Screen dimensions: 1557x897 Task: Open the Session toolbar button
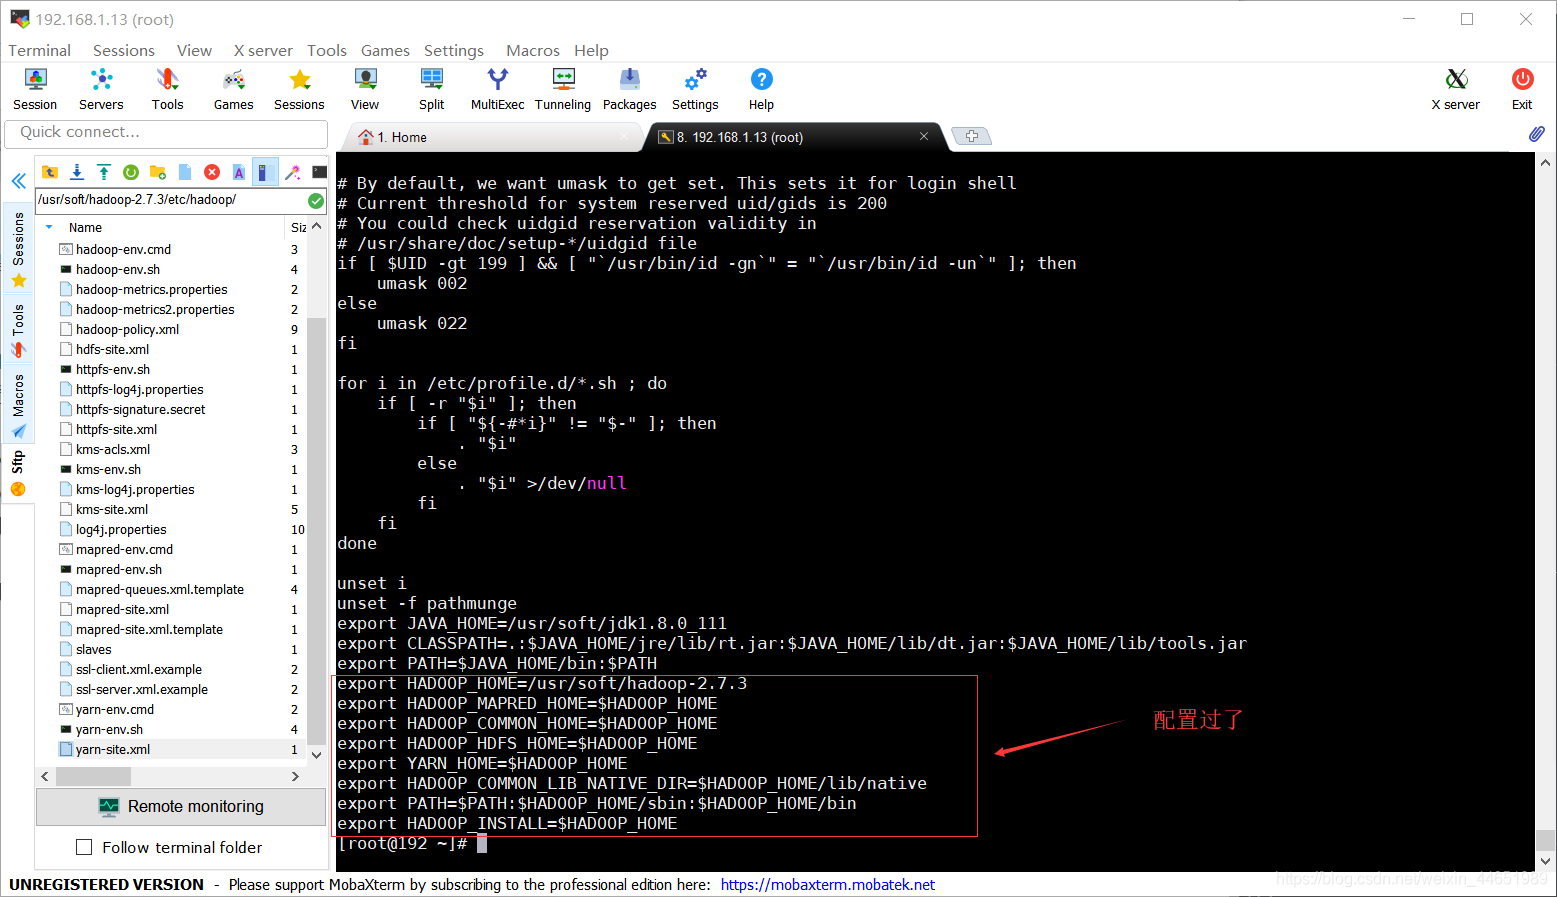pyautogui.click(x=35, y=89)
